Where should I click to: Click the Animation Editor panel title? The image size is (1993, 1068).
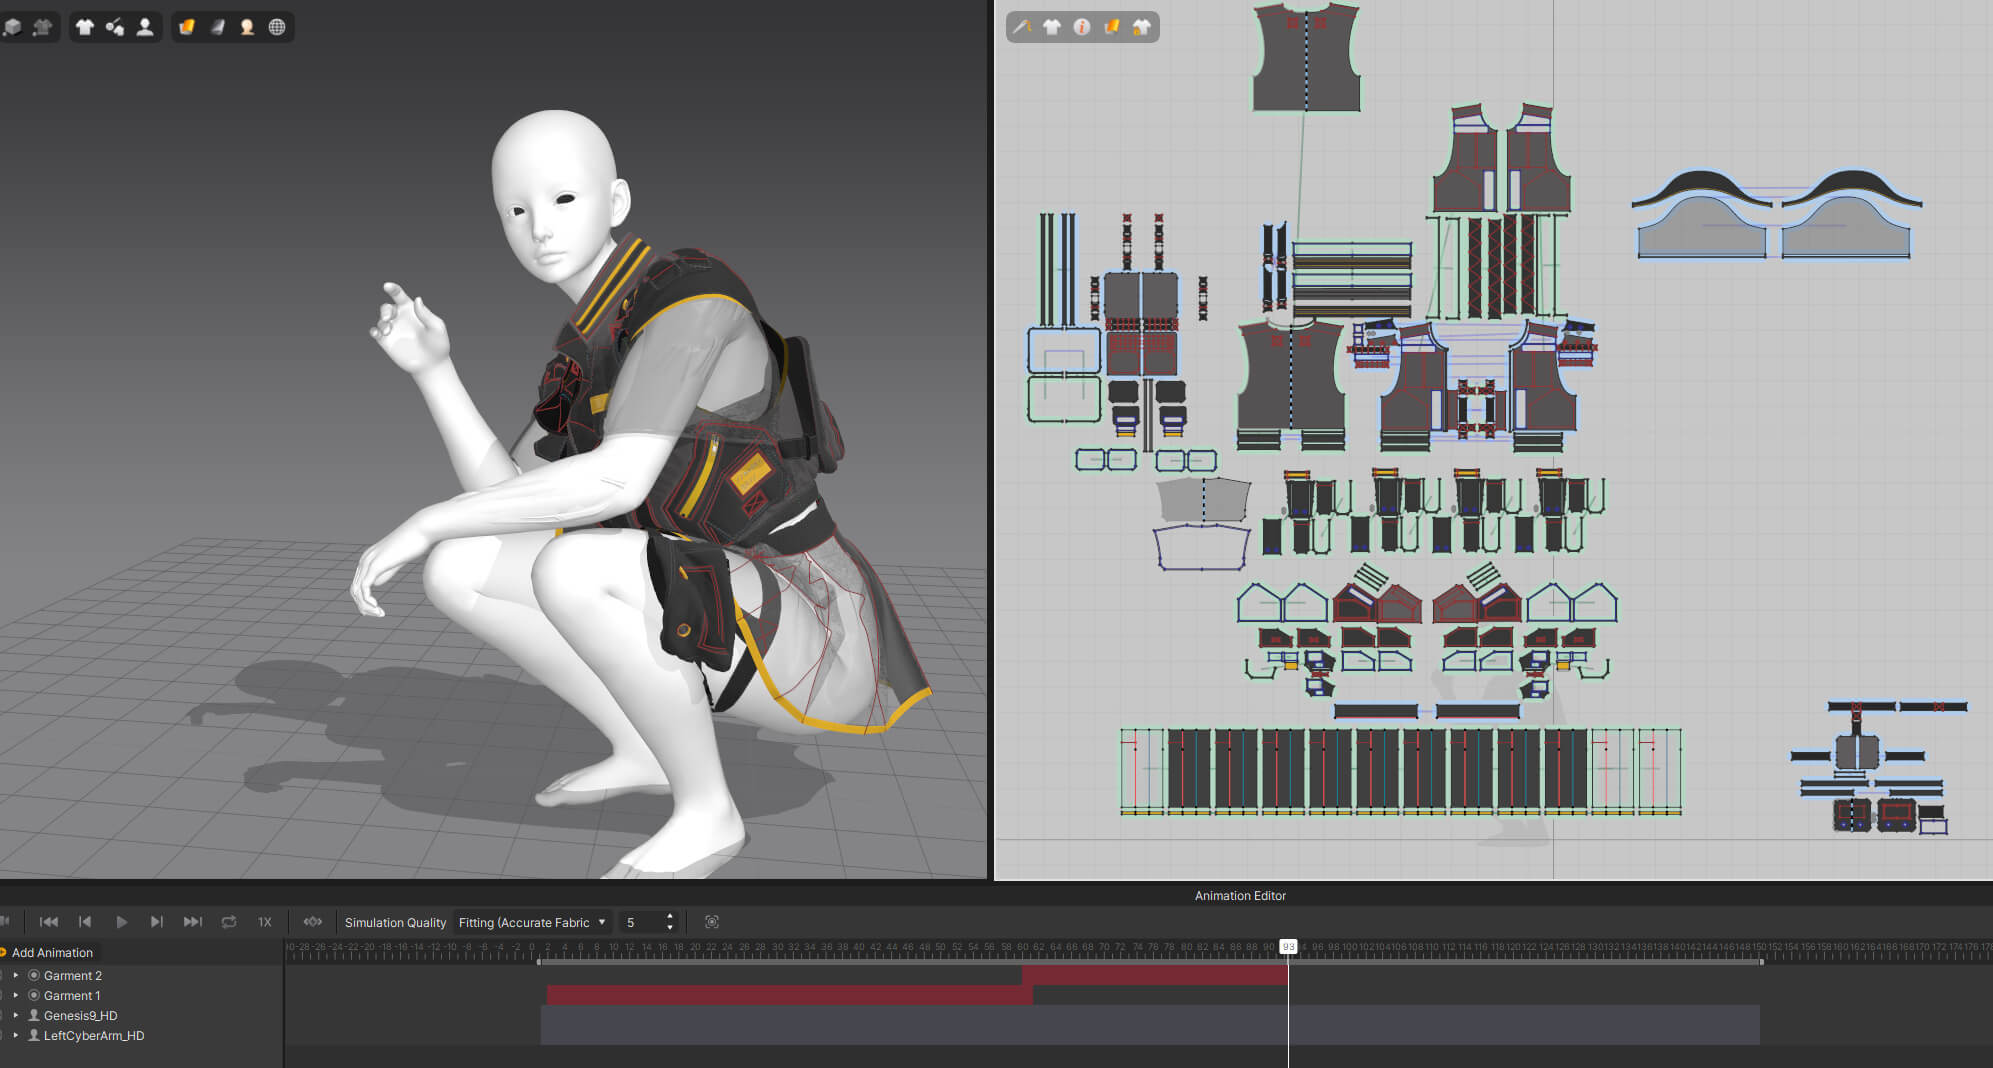point(1240,895)
